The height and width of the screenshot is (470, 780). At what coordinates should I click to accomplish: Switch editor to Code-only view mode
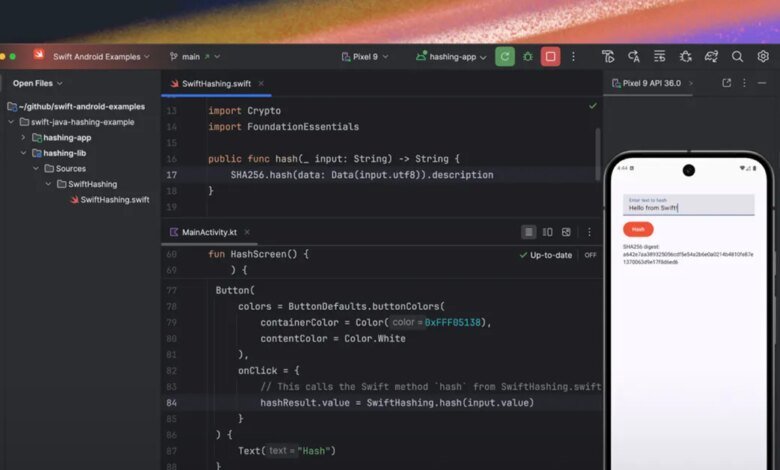[x=529, y=232]
